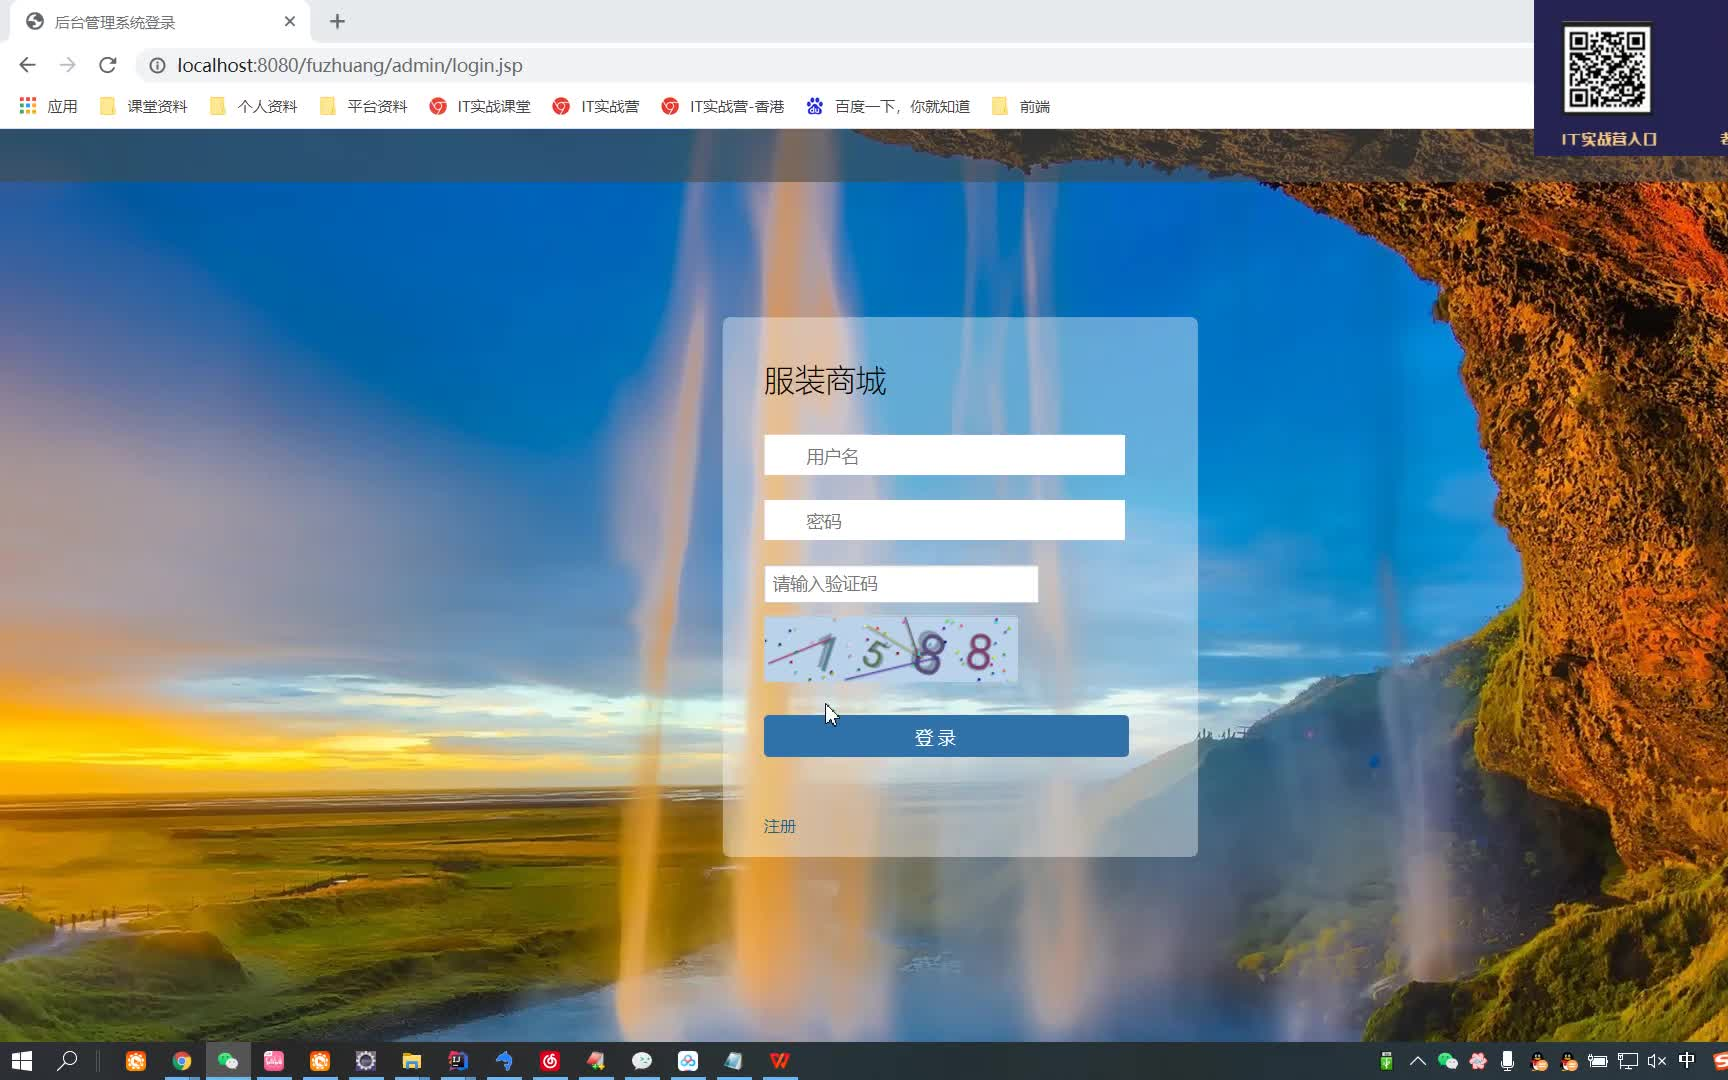Select the 后台管理系统登录 browser tab

click(x=160, y=21)
